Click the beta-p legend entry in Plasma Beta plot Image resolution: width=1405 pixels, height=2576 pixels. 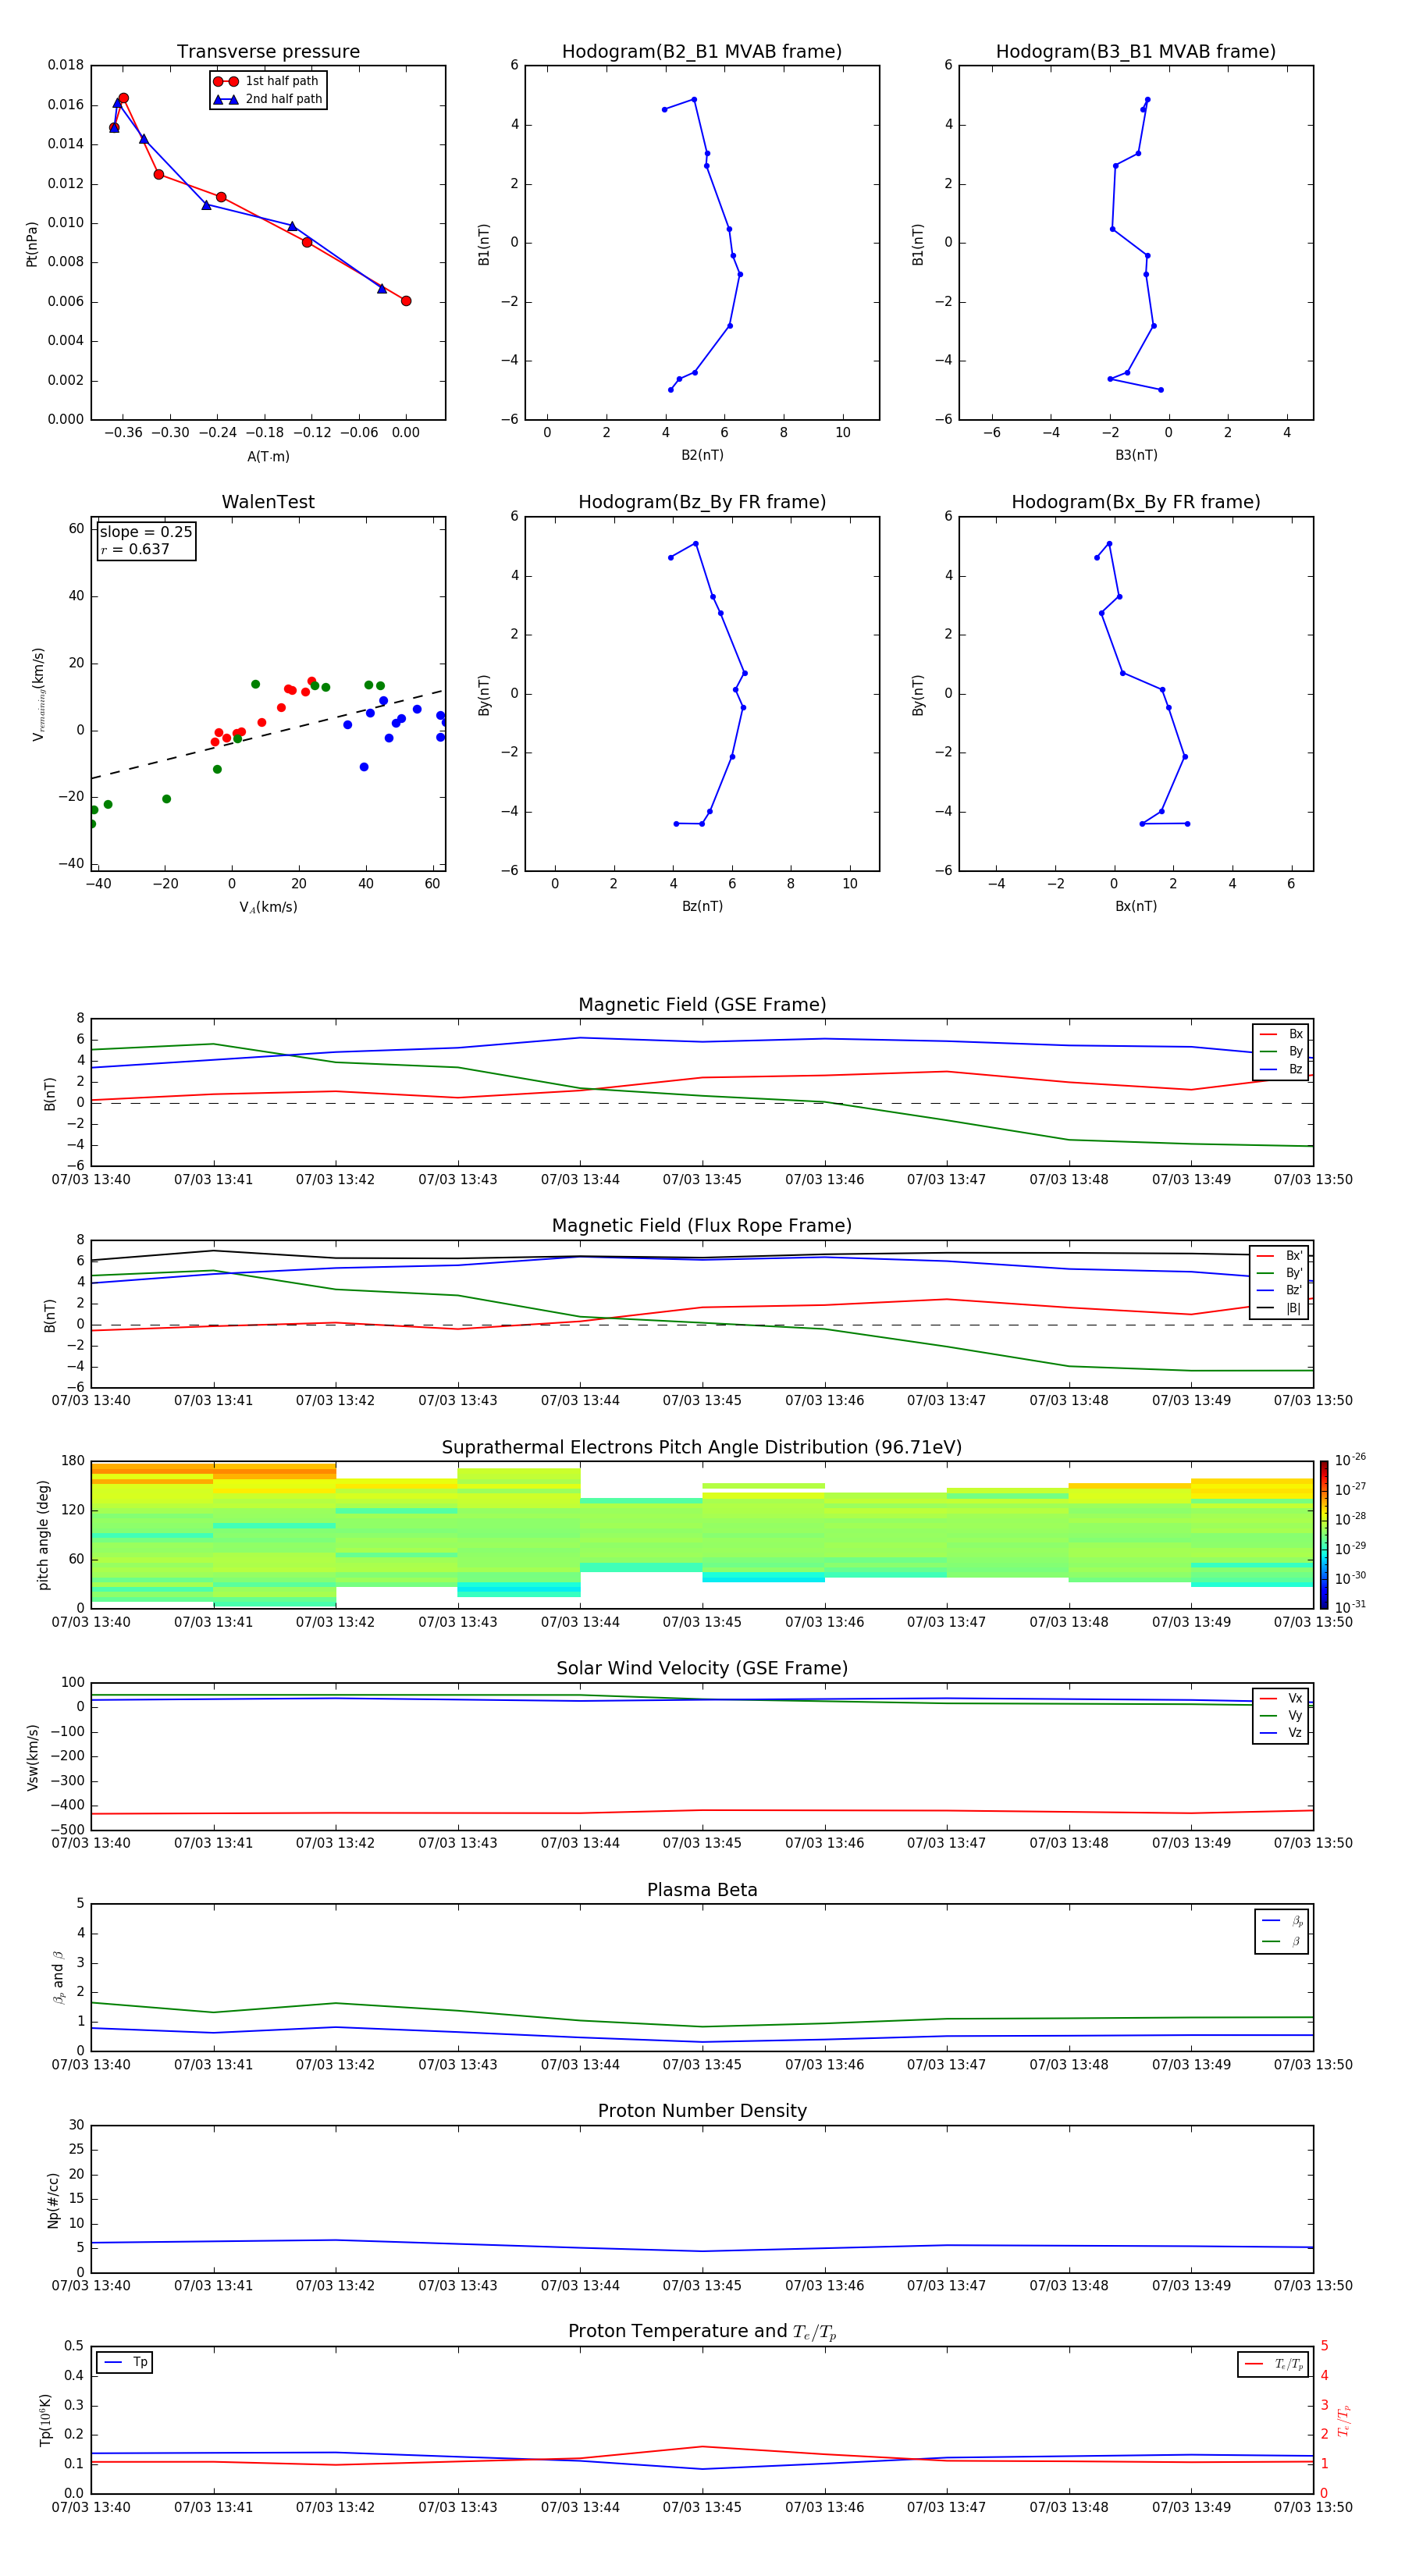tap(1282, 1921)
